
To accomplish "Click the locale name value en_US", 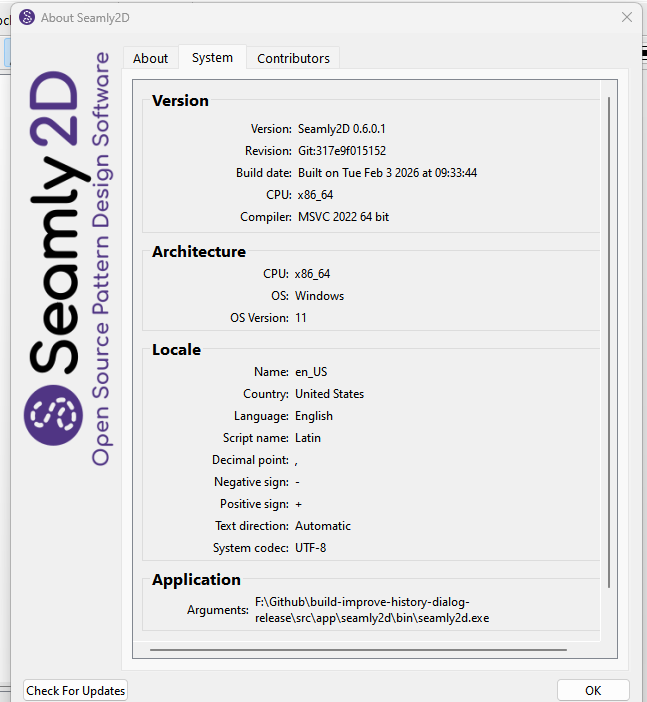I will click(311, 372).
